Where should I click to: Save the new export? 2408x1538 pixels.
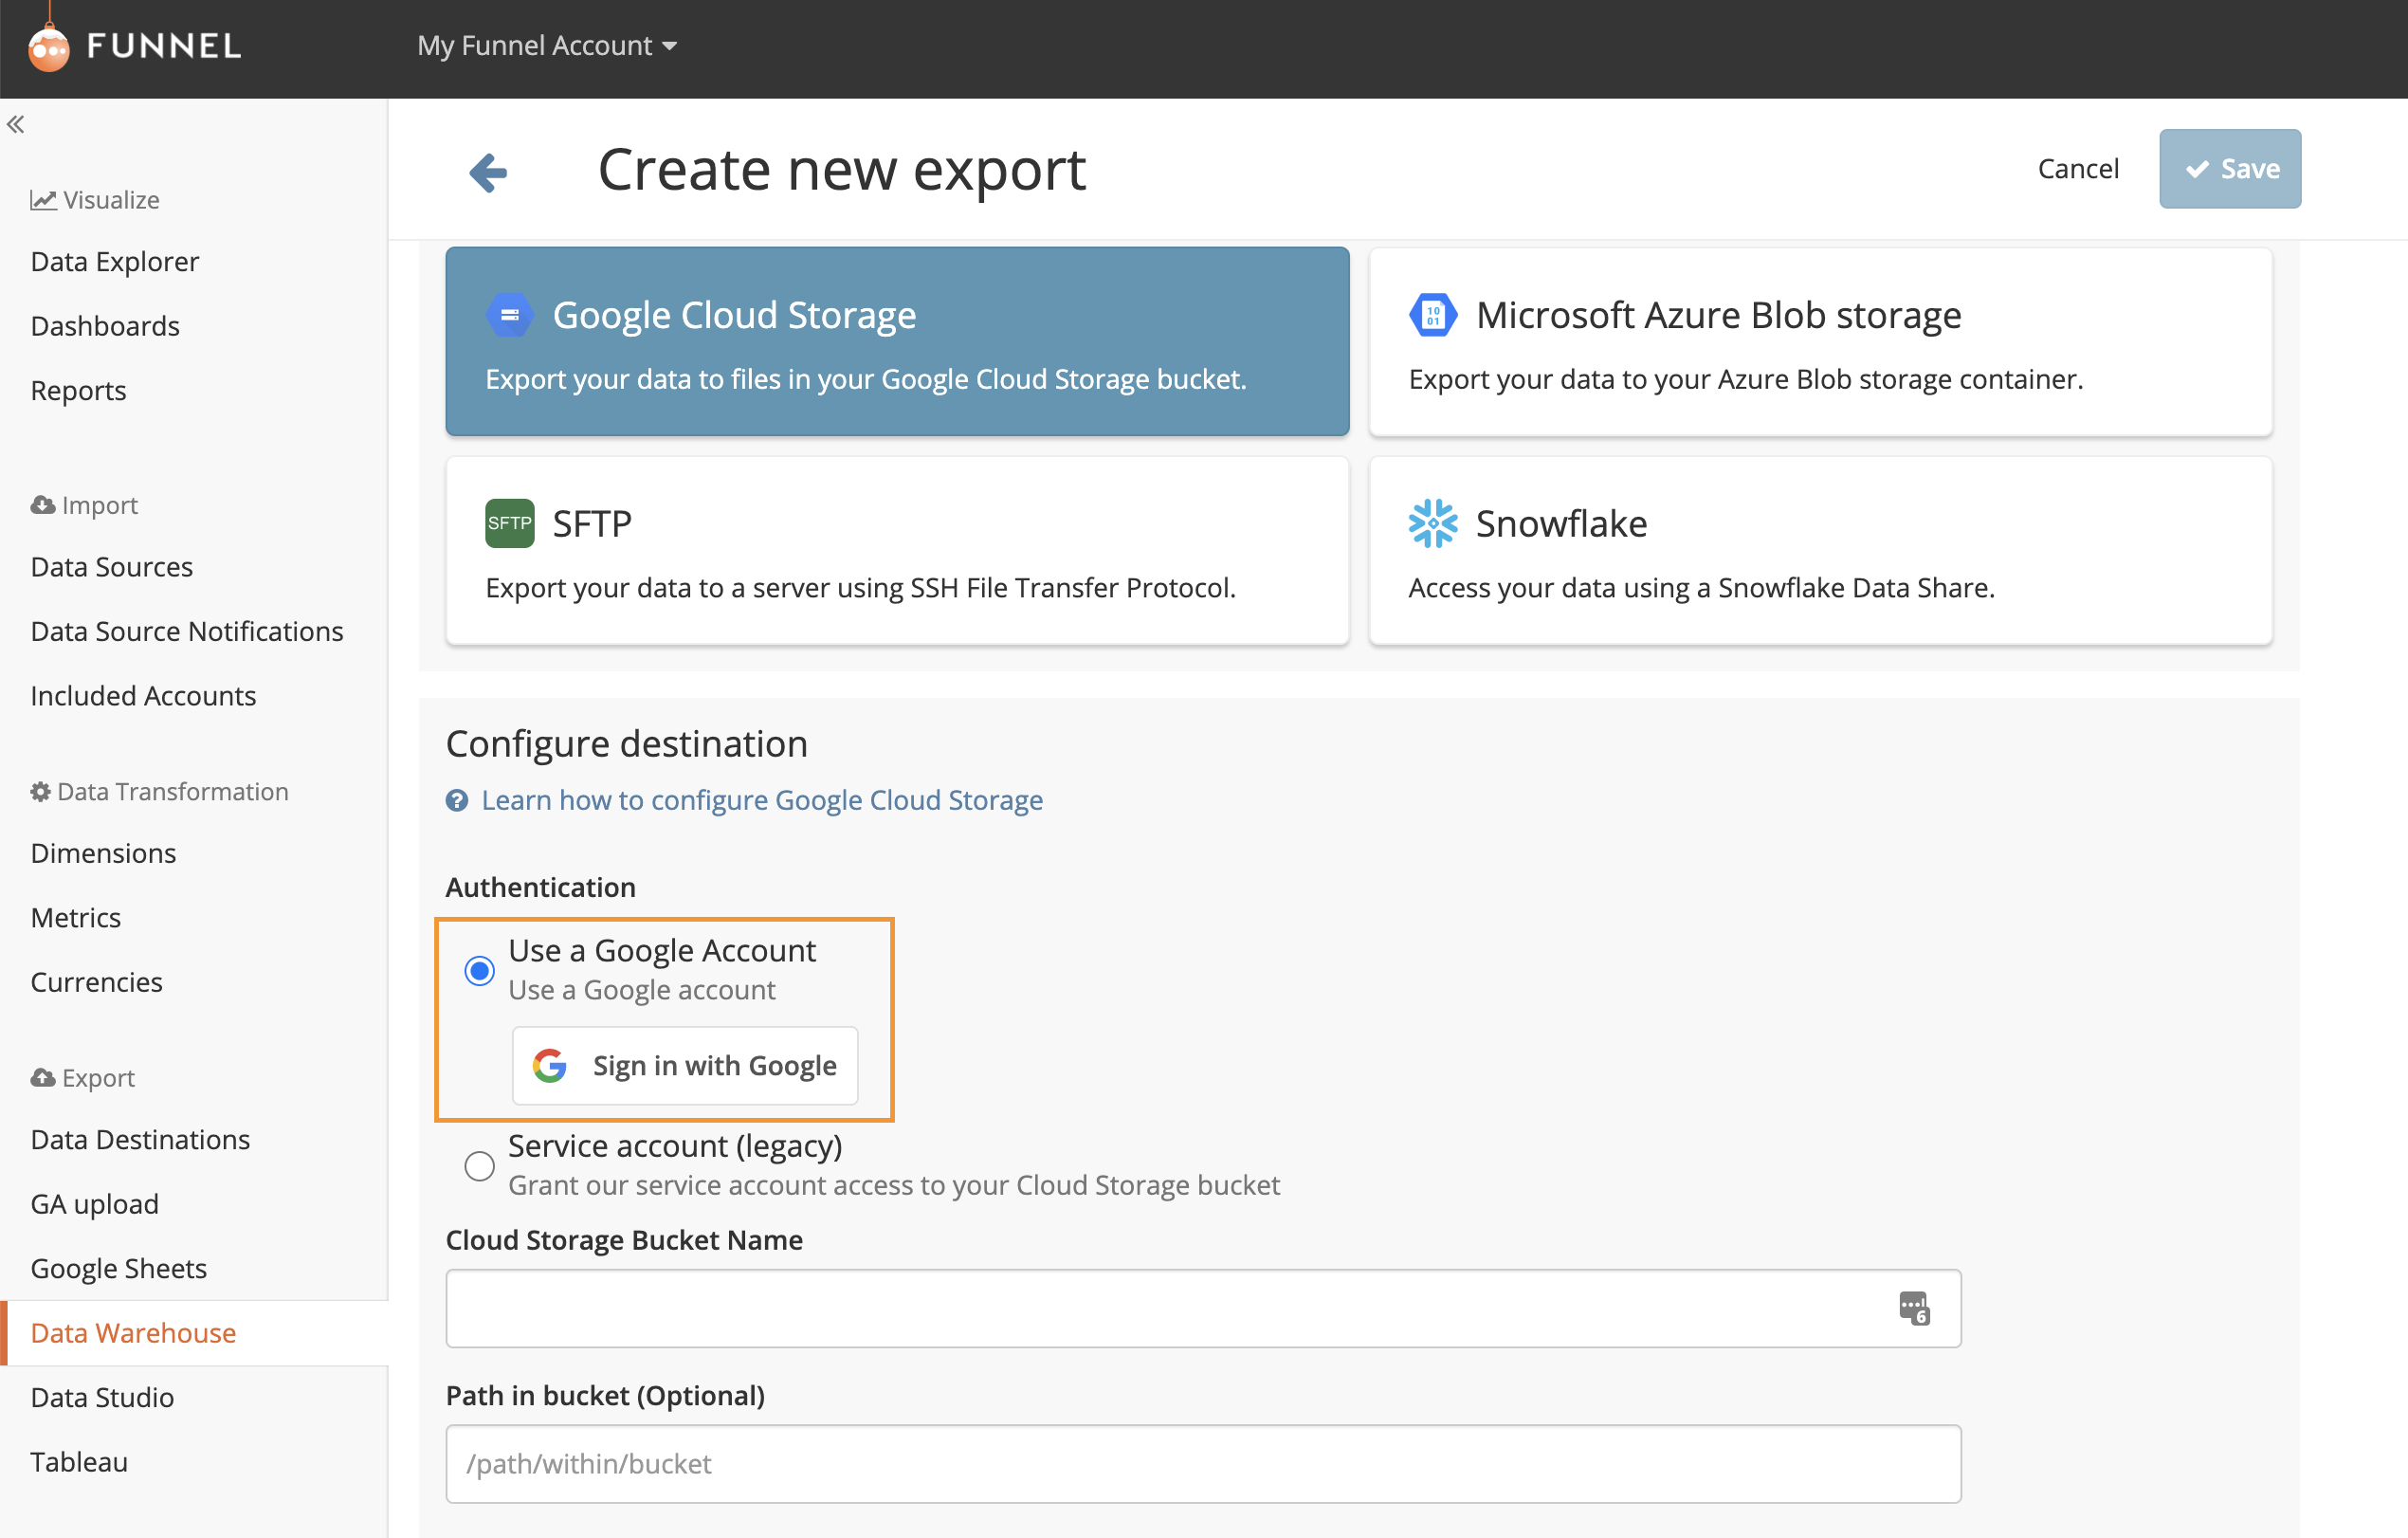coord(2230,168)
